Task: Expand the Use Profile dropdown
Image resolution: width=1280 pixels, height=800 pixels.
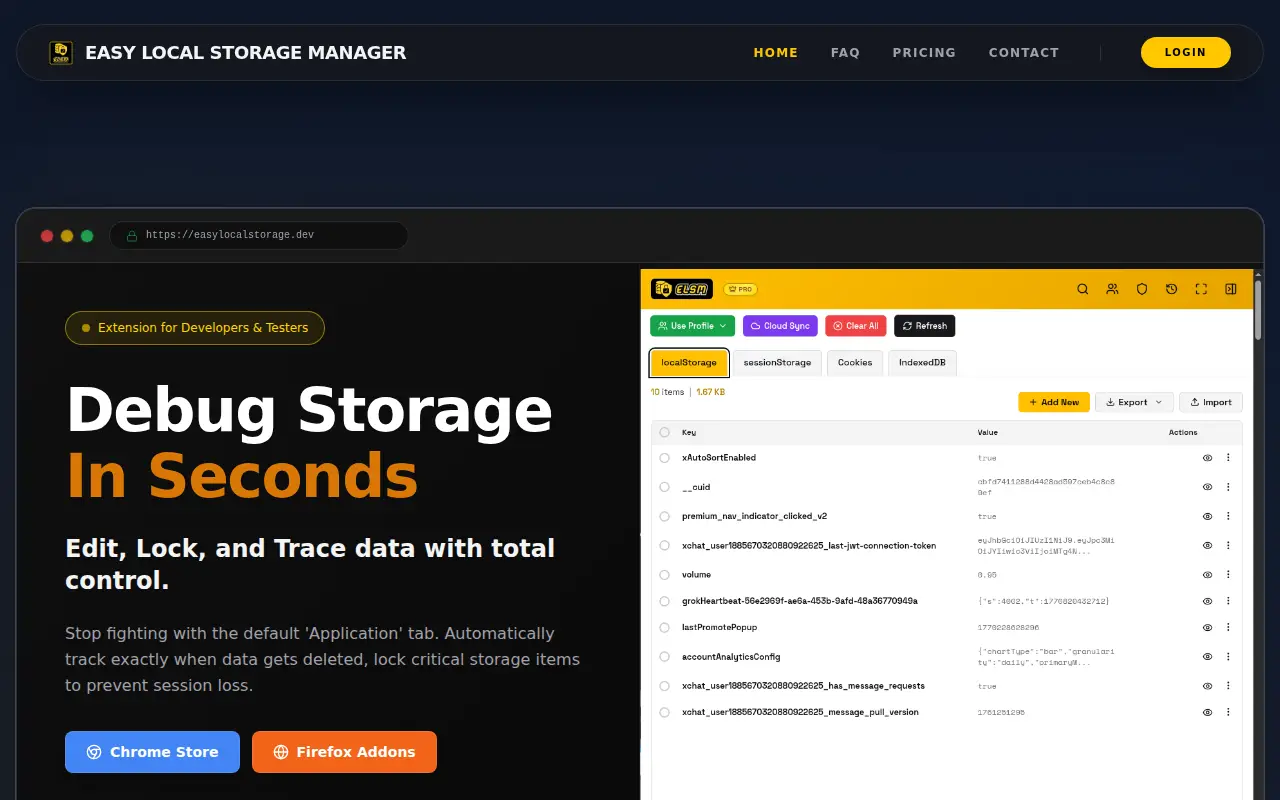Action: 692,326
